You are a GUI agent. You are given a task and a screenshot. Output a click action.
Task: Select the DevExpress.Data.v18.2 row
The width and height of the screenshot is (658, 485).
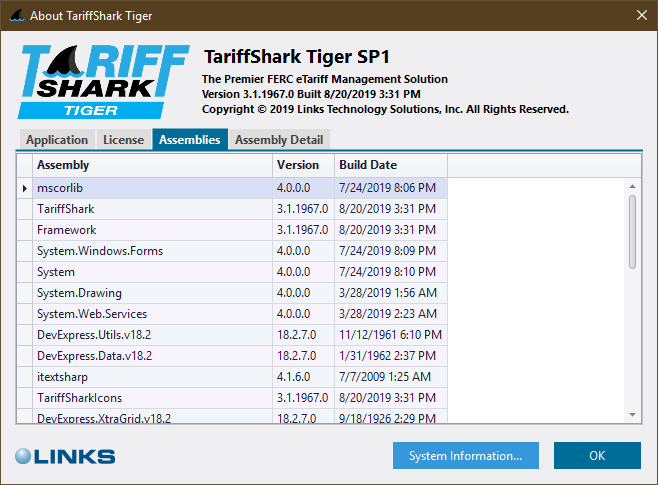pyautogui.click(x=232, y=356)
